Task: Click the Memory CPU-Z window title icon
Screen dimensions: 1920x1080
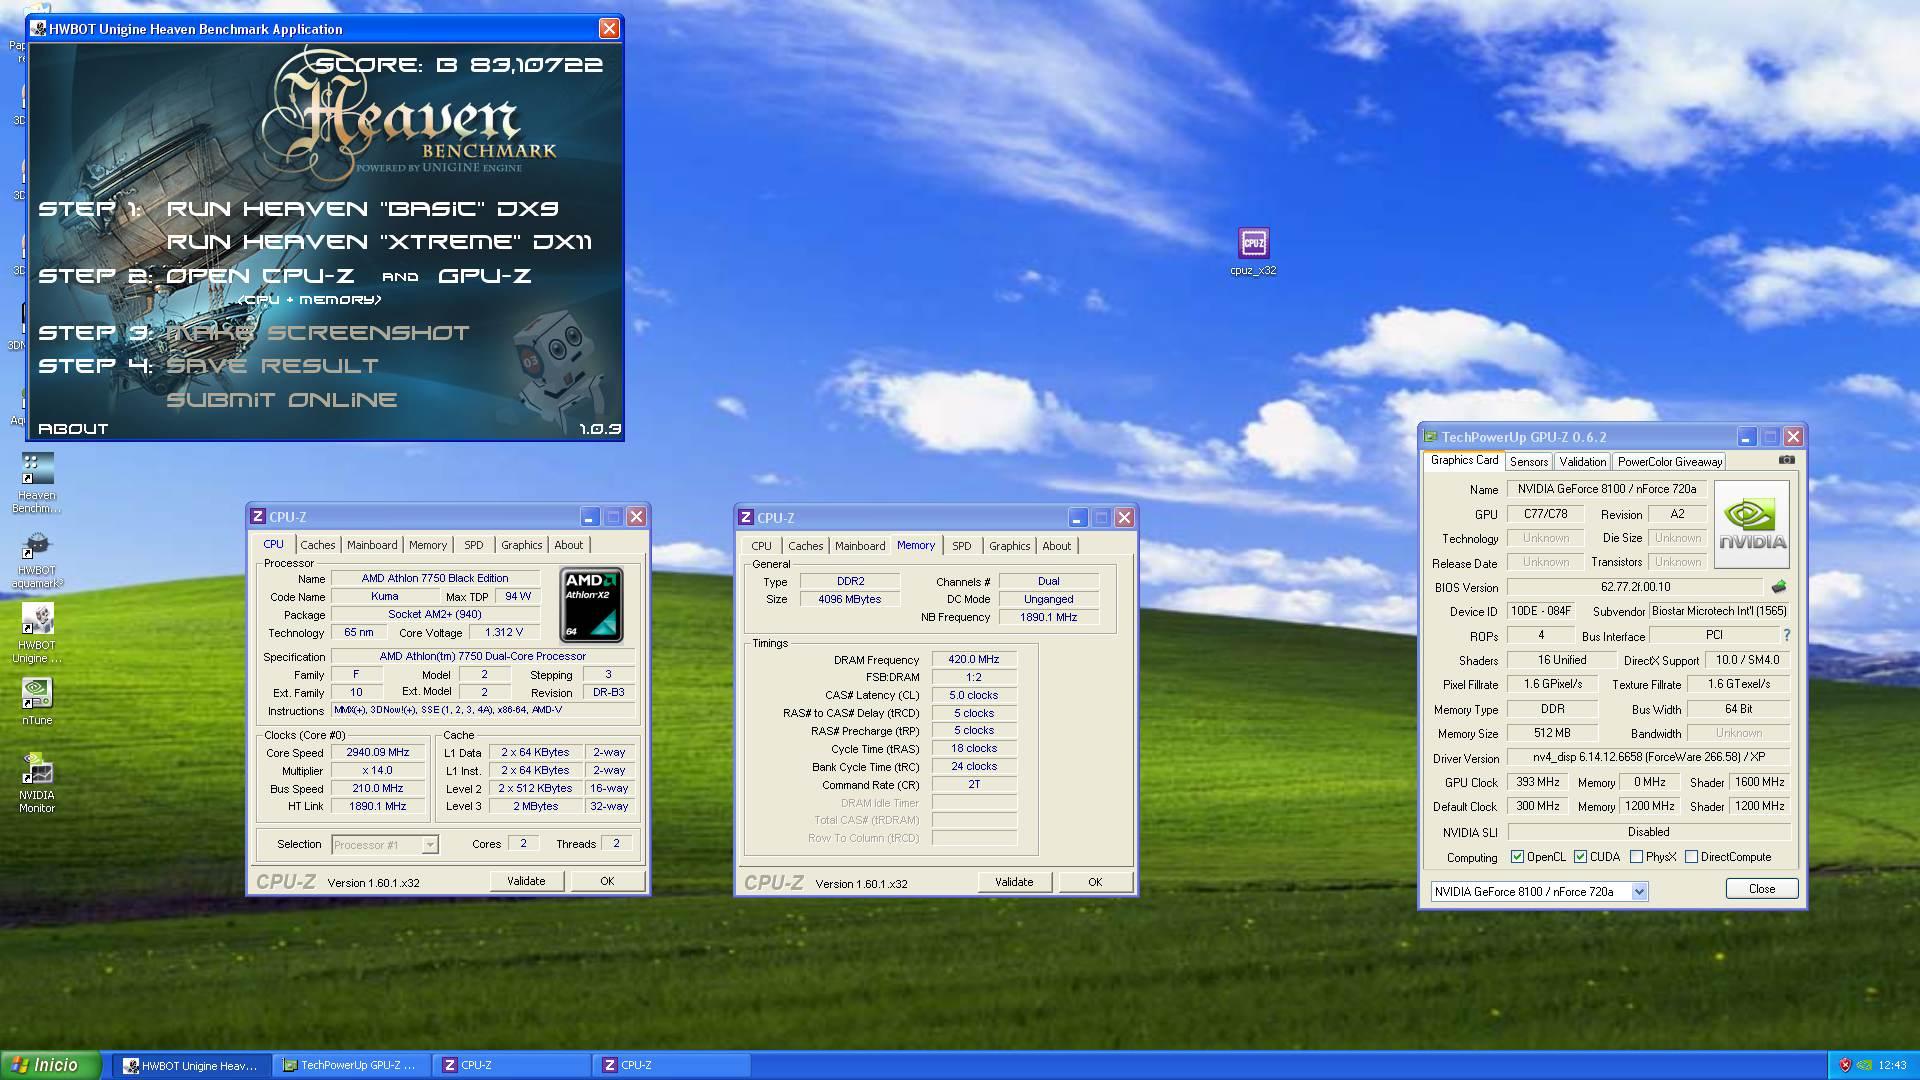Action: click(746, 518)
